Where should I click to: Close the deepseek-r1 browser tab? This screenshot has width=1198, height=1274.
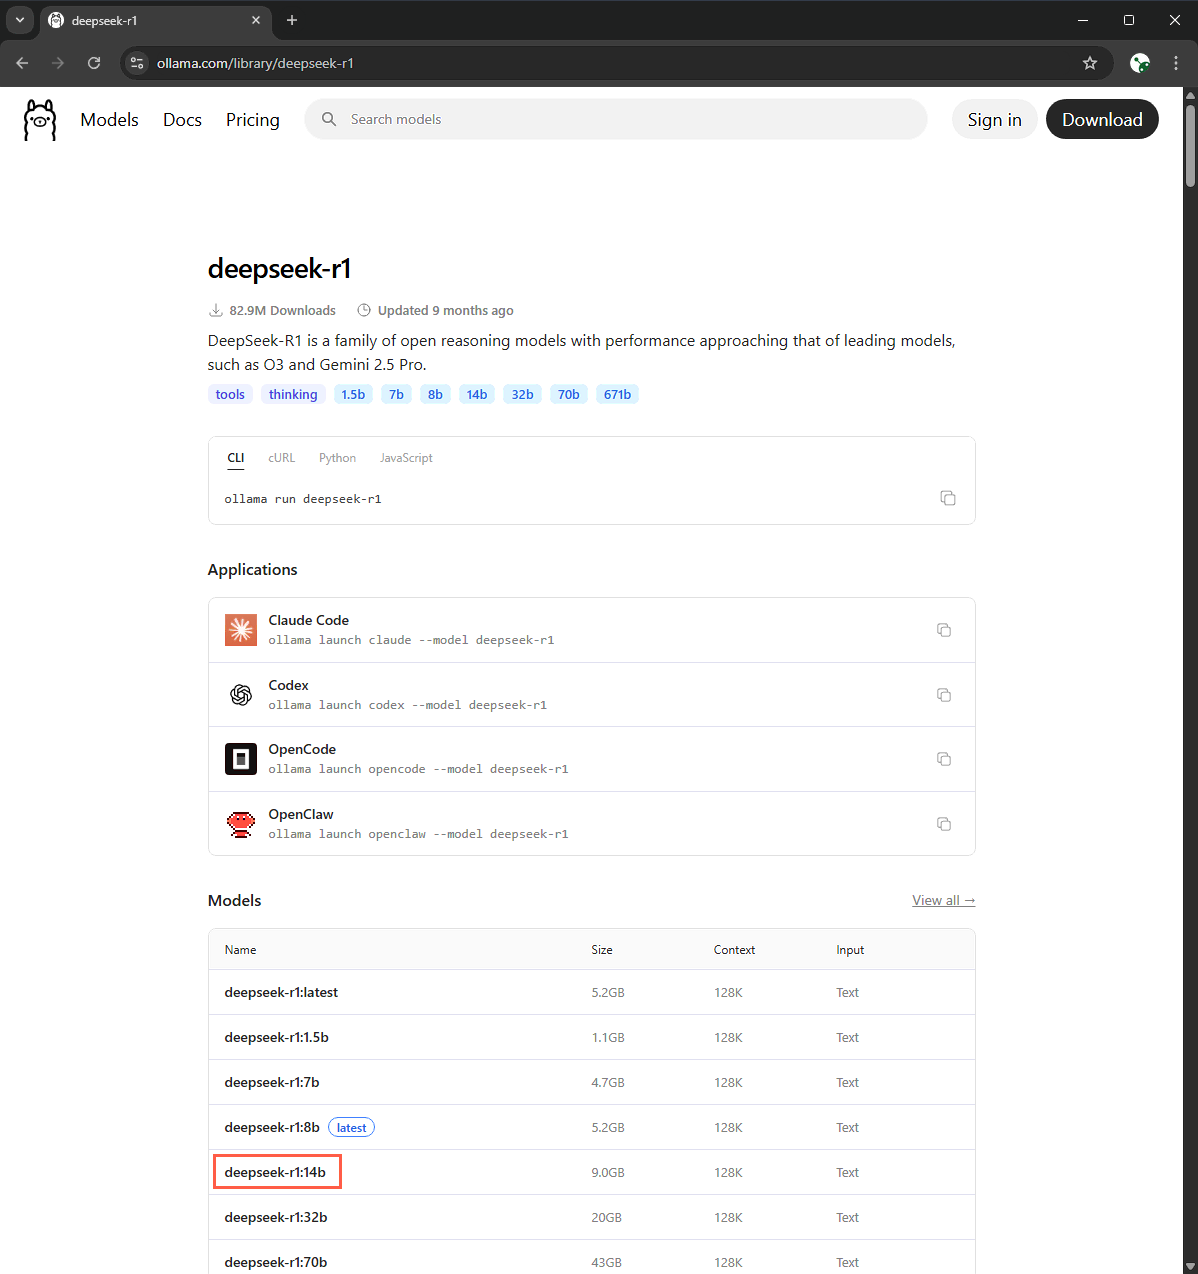pos(256,20)
